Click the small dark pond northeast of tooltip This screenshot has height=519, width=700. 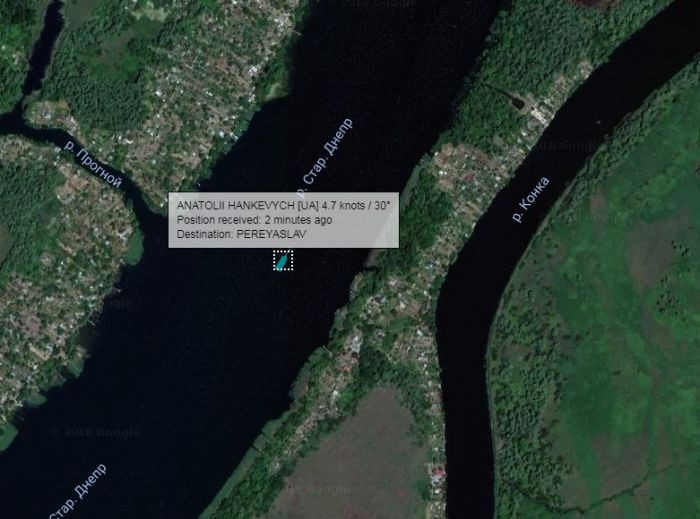point(518,103)
